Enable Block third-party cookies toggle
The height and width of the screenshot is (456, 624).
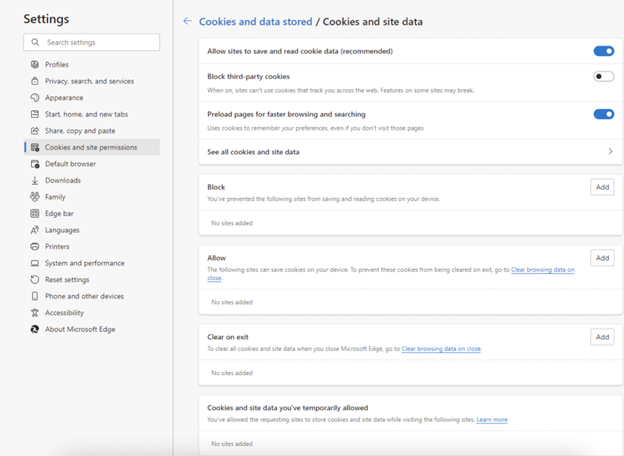coord(603,76)
